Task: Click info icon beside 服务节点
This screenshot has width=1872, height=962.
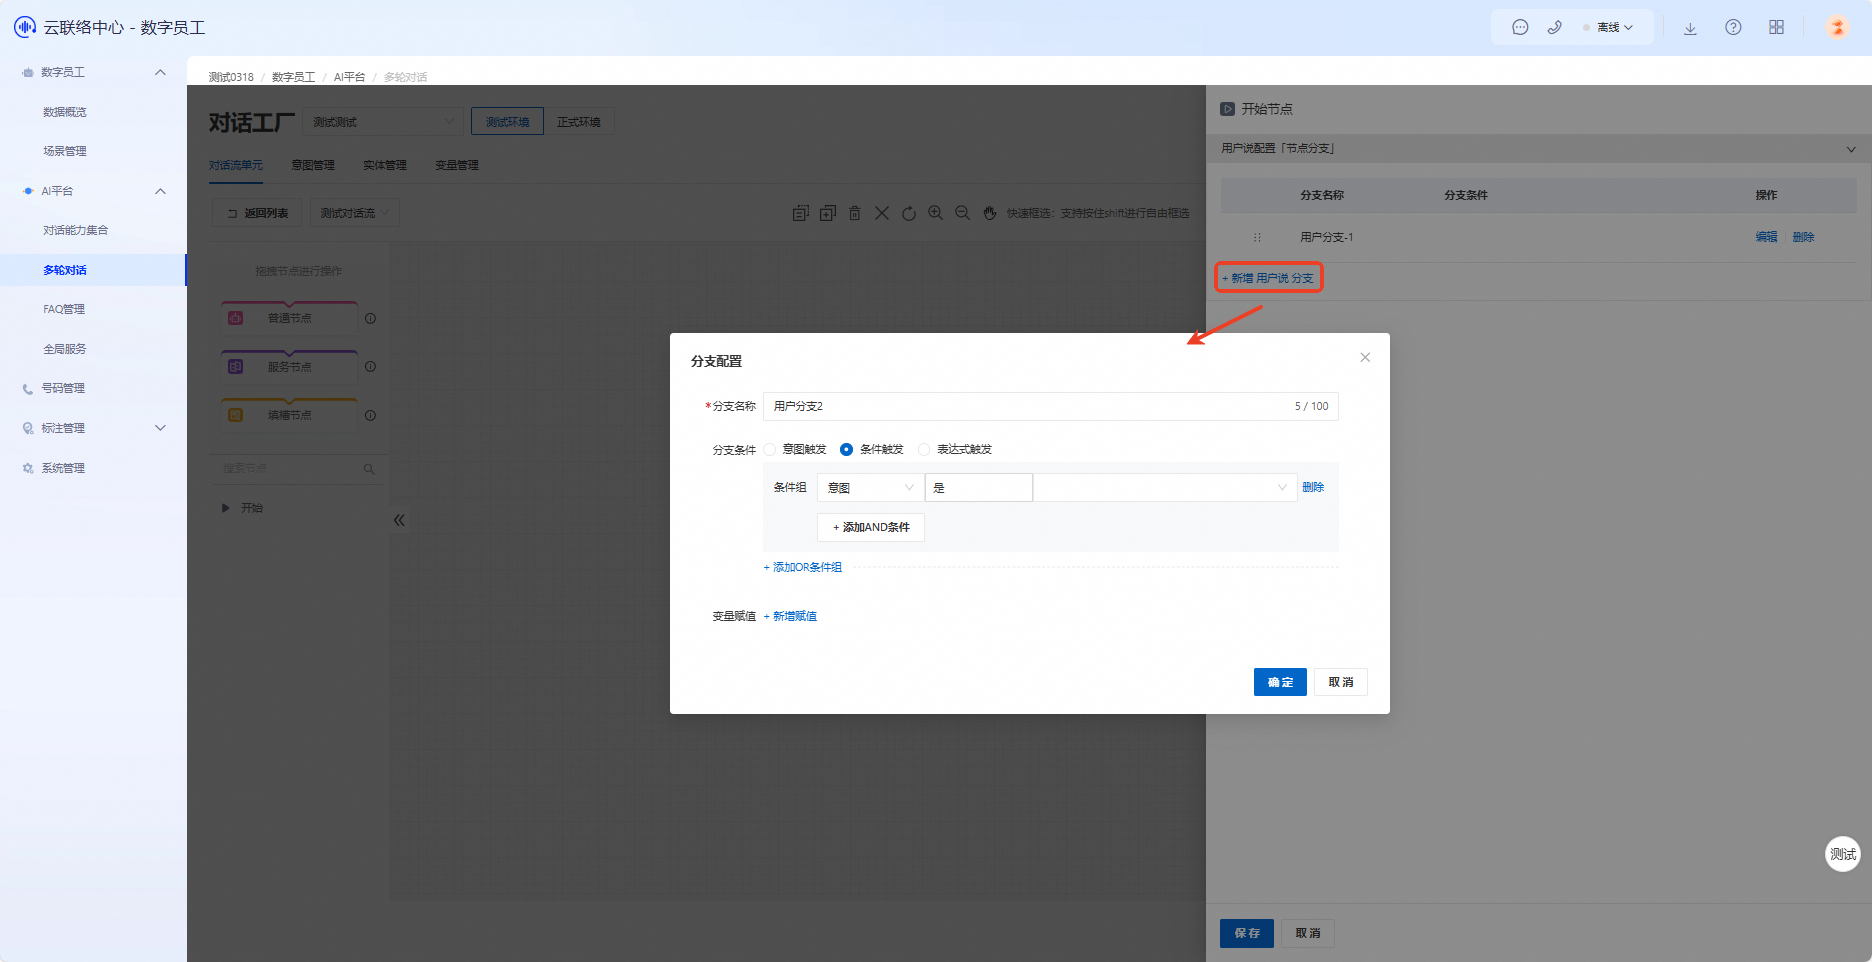Action: (370, 367)
